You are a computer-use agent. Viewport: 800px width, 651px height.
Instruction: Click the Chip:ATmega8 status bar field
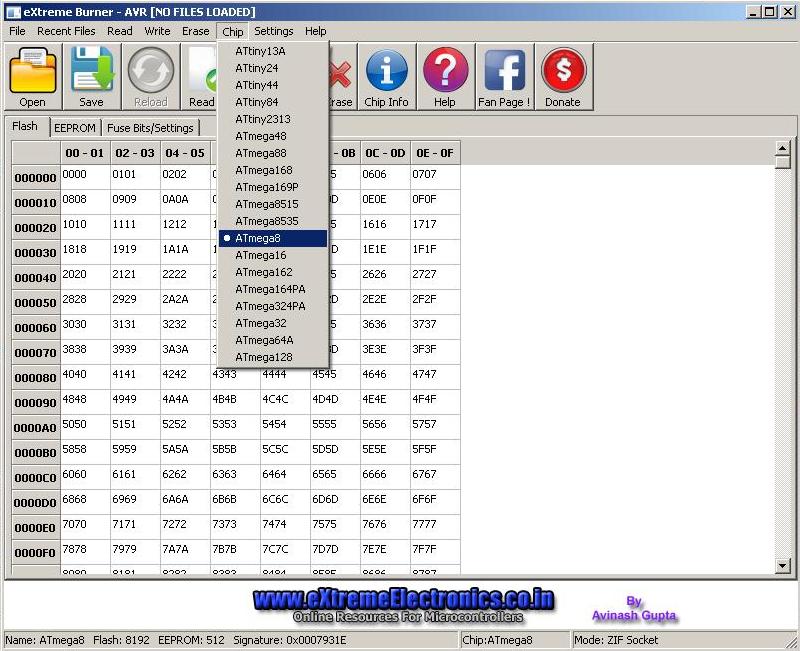point(515,640)
